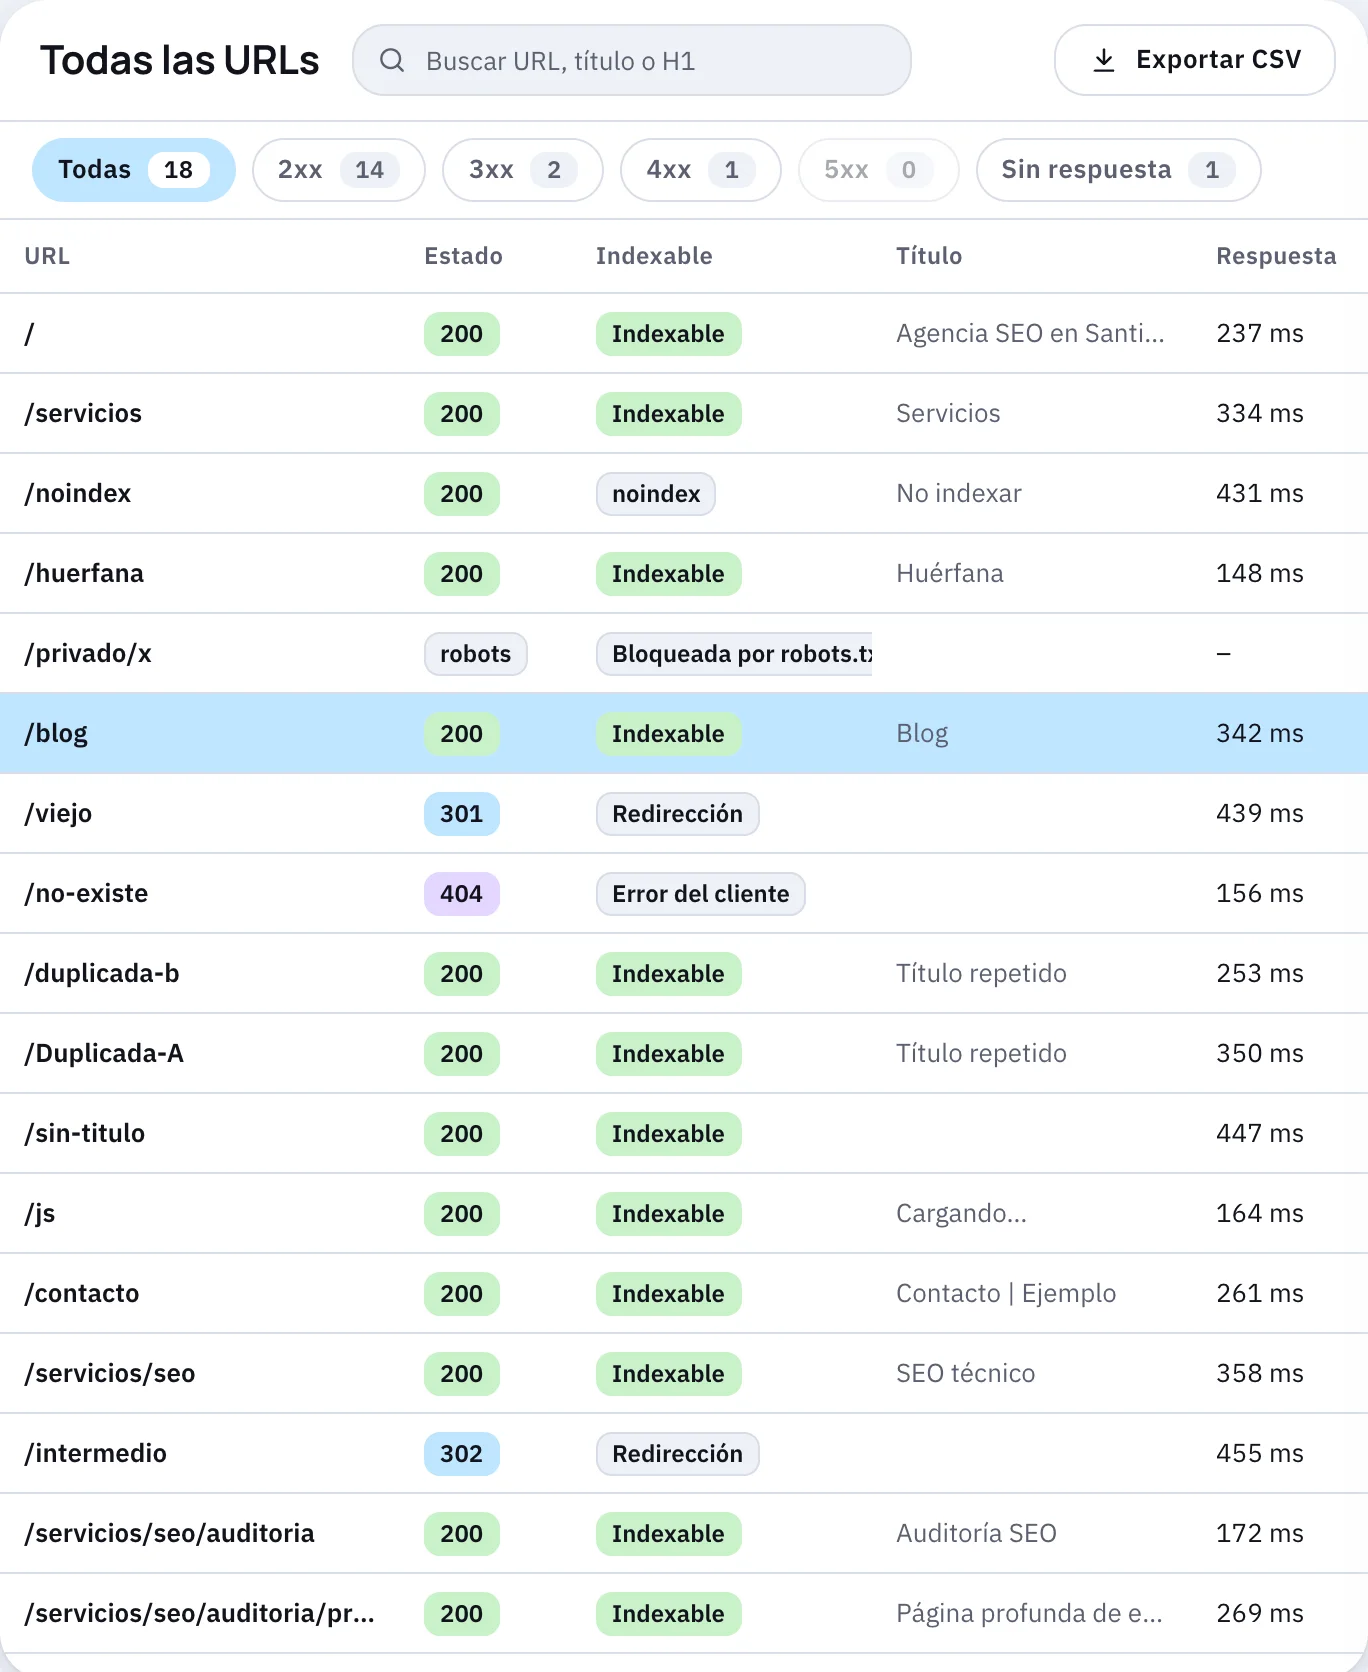Select the /no-existe URL row

(684, 893)
